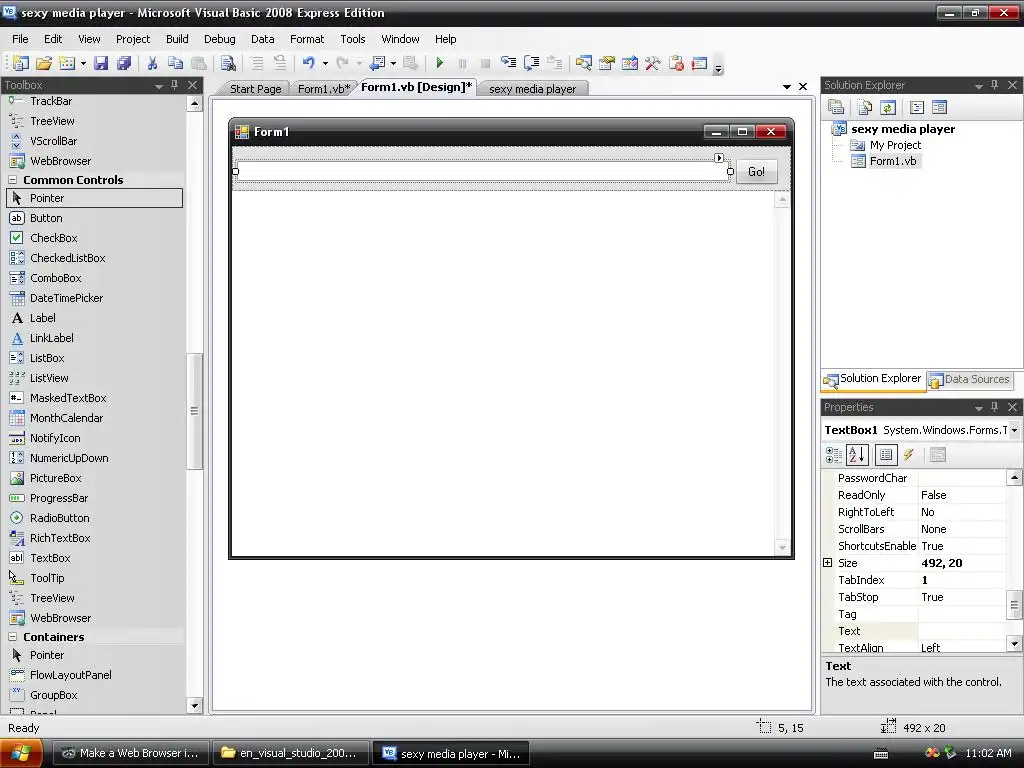This screenshot has width=1024, height=768.
Task: Open the Solution Explorer window position dropdown
Action: (x=978, y=86)
